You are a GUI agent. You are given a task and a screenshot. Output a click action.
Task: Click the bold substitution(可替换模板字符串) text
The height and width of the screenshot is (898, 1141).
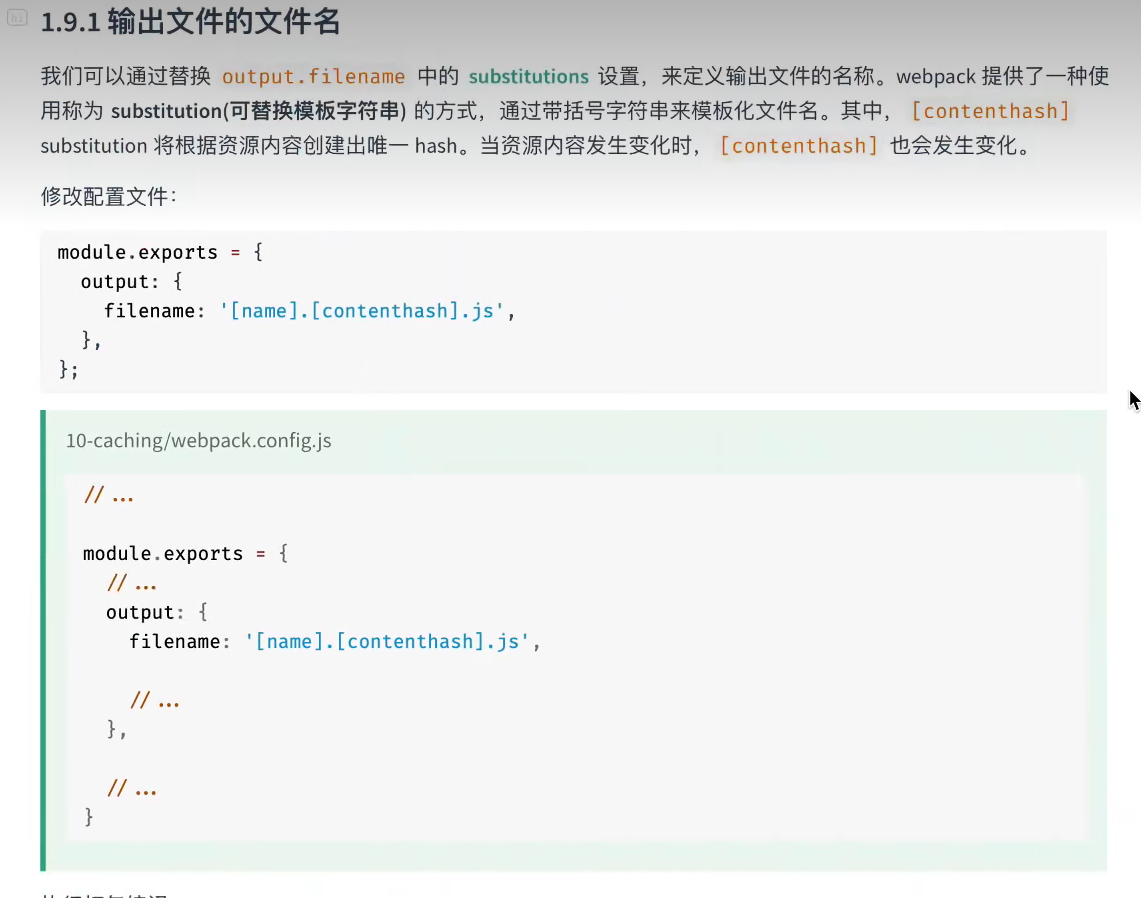tap(258, 111)
